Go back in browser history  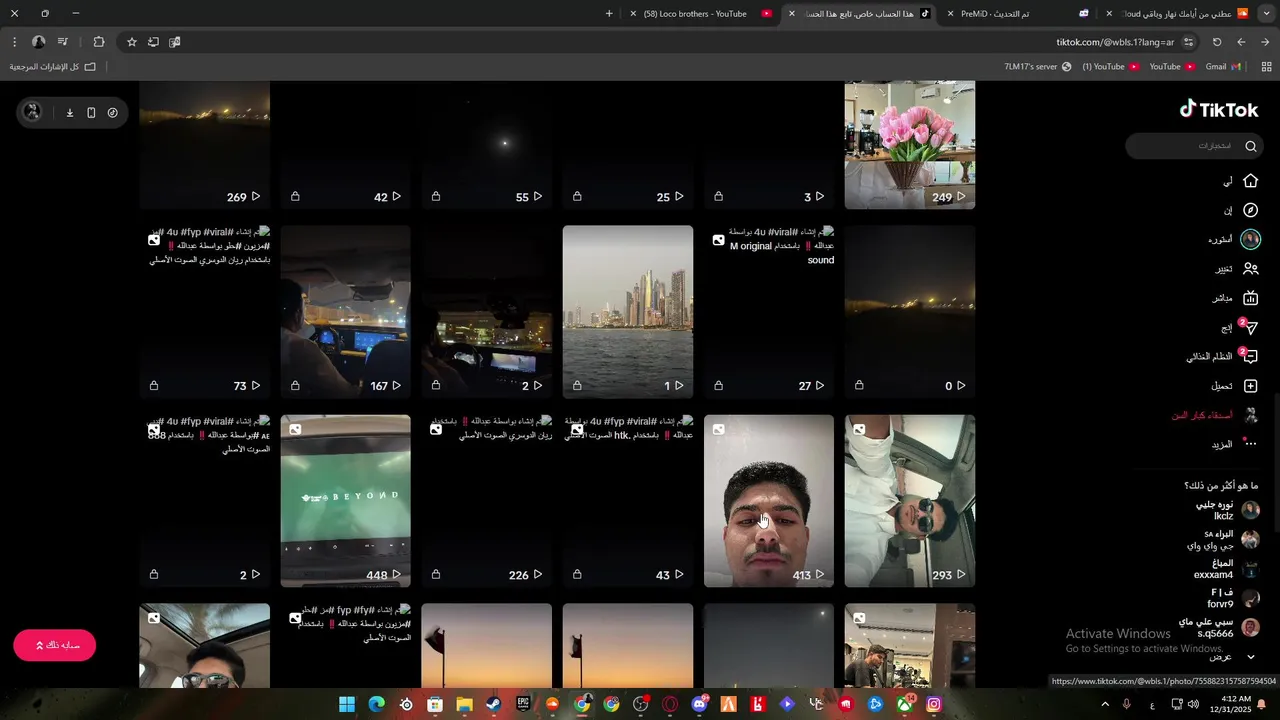click(x=1241, y=42)
